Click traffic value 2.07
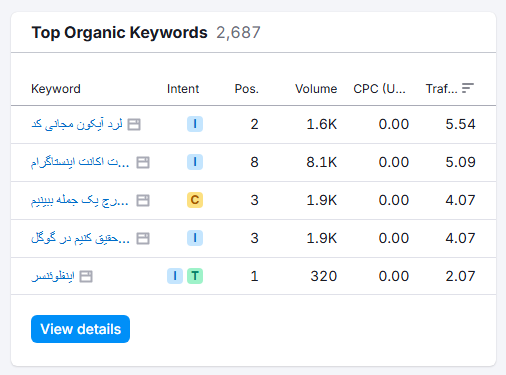Image resolution: width=506 pixels, height=375 pixels. pos(460,276)
